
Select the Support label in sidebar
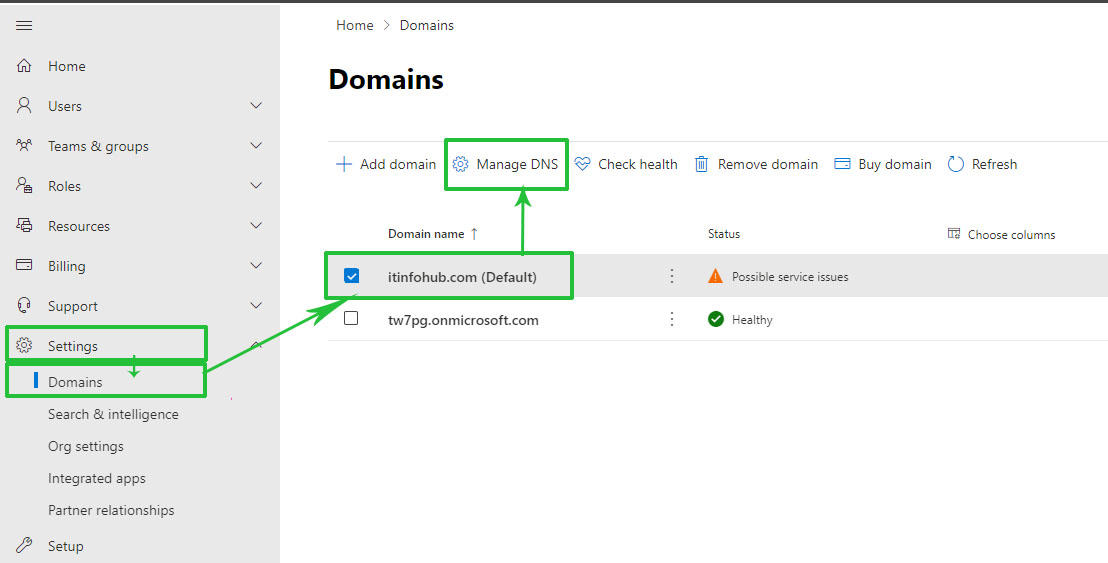click(73, 307)
